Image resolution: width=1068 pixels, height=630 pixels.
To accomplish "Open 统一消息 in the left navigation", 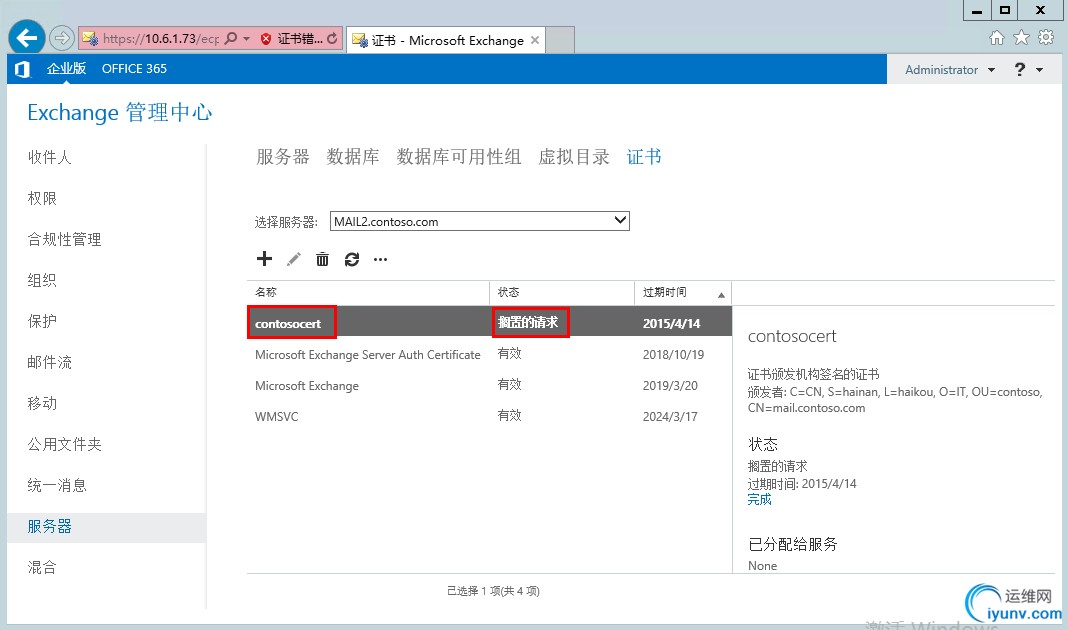I will coord(57,485).
